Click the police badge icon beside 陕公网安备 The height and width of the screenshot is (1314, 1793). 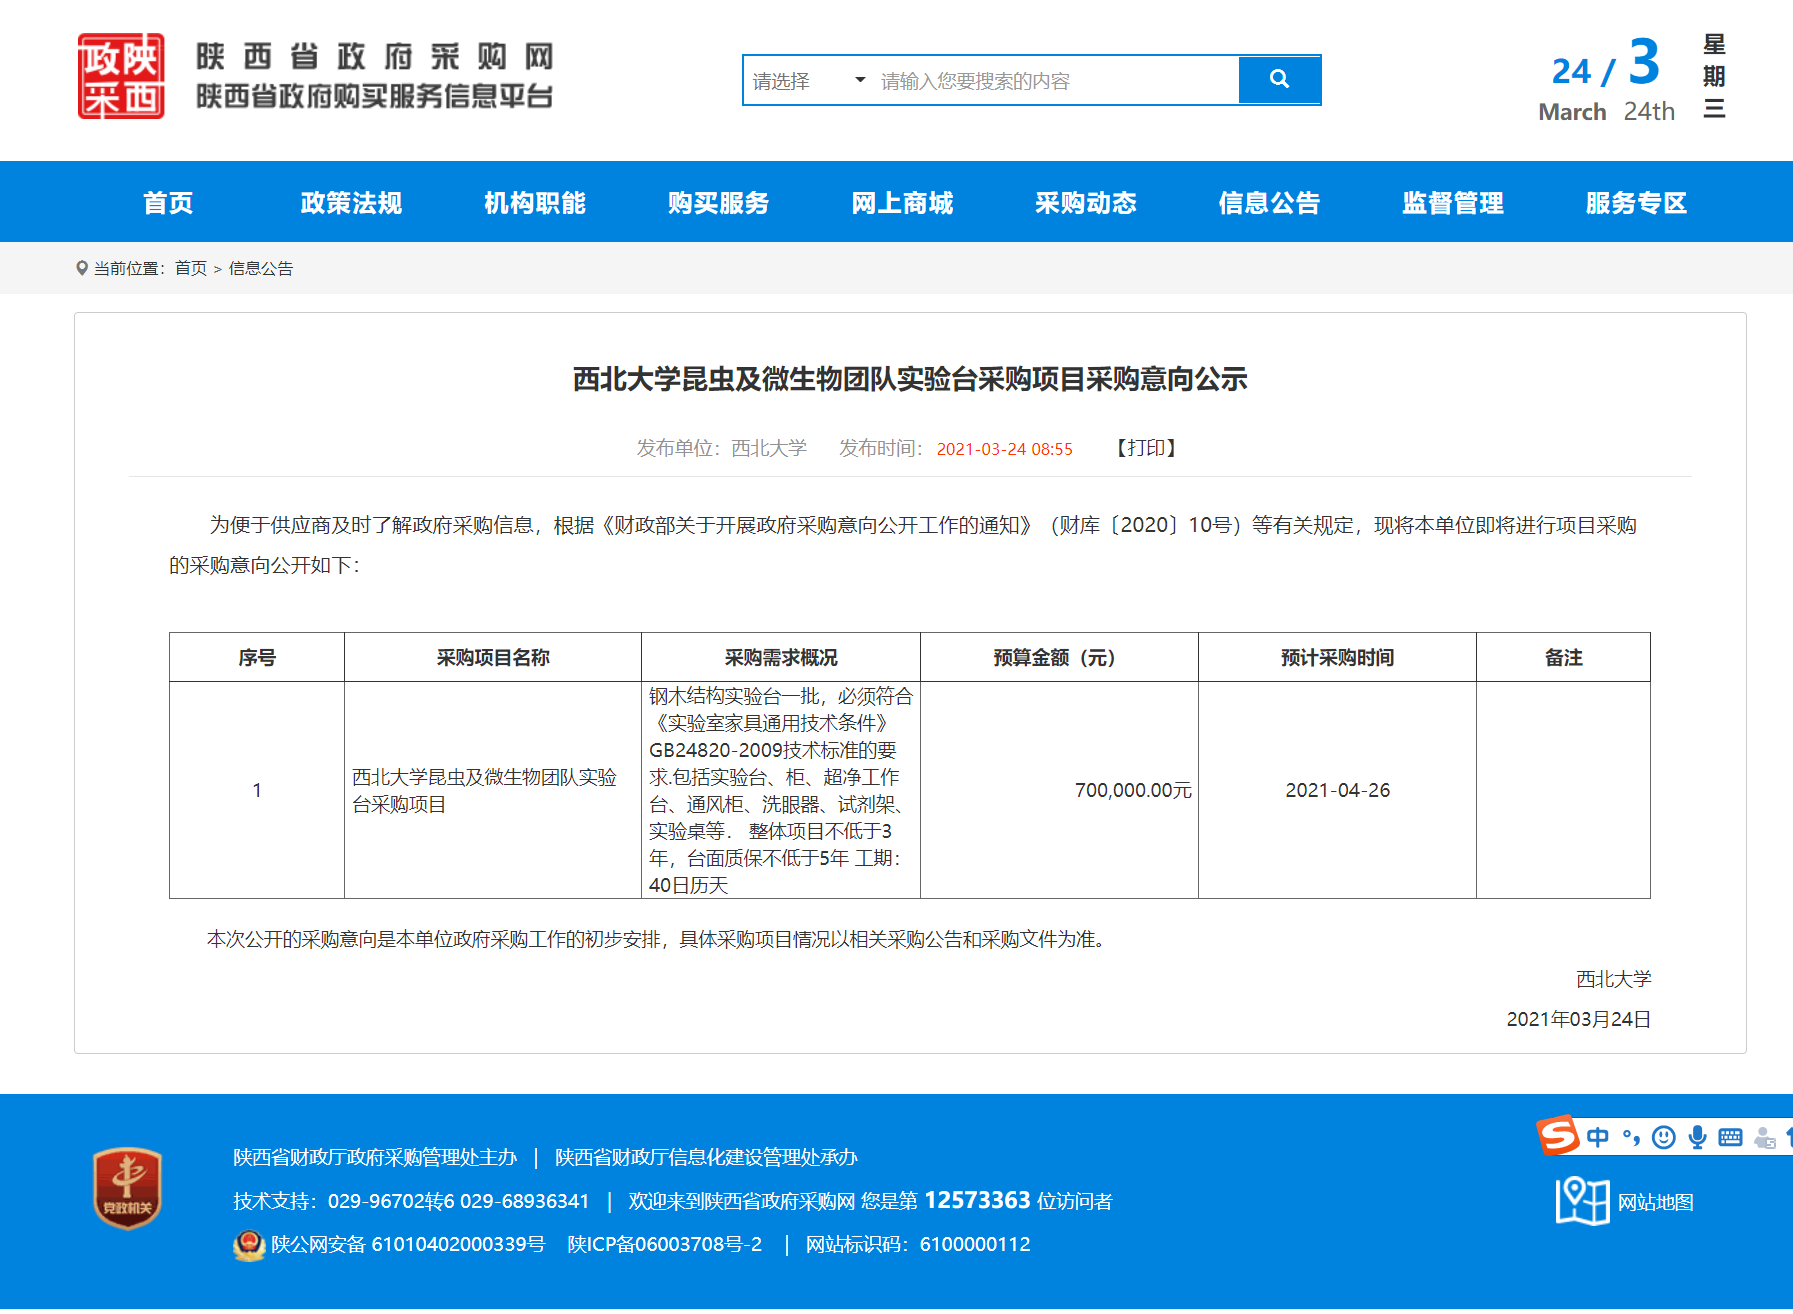click(248, 1245)
